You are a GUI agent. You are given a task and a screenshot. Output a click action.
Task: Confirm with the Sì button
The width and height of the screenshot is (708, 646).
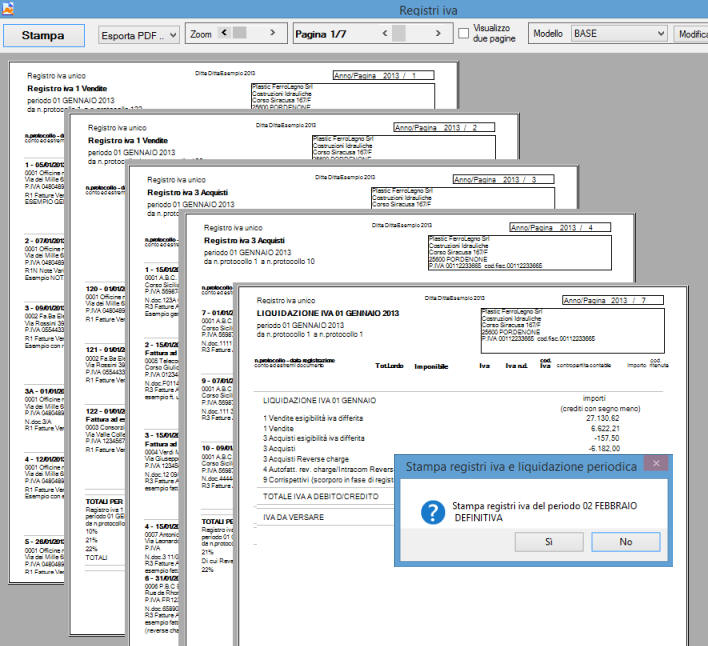[549, 542]
